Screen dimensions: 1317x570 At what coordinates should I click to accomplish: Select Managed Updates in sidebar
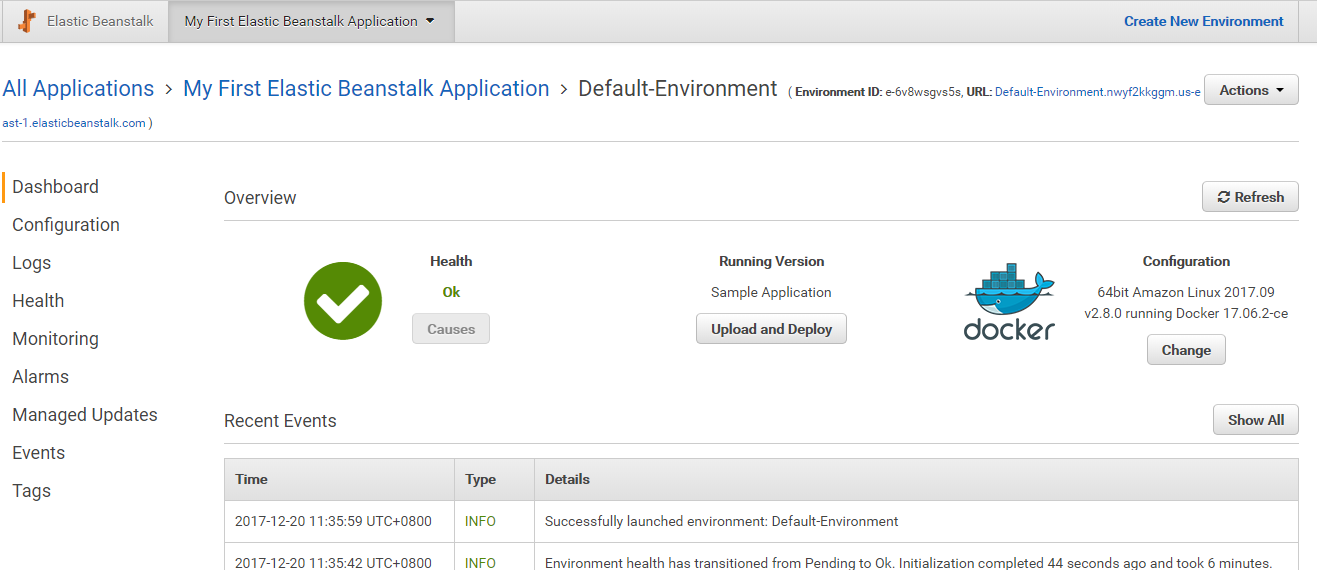click(x=85, y=415)
